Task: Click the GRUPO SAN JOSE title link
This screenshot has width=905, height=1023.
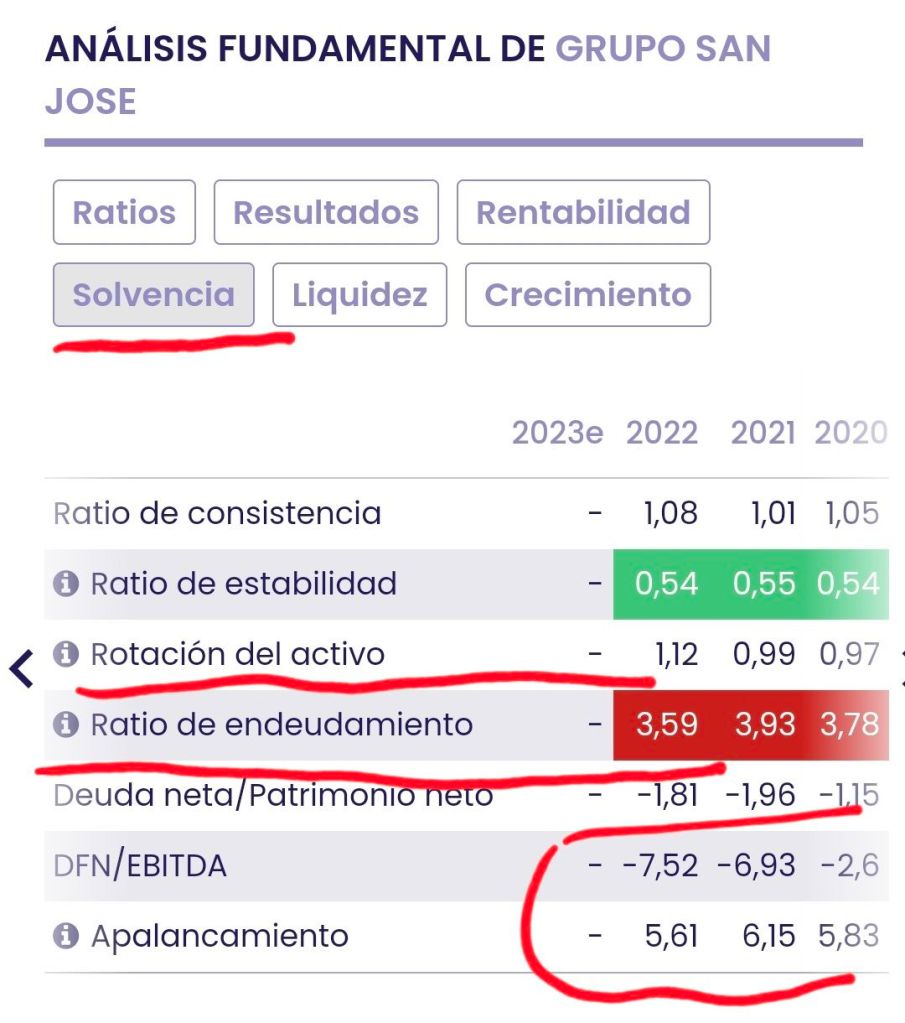Action: coord(662,49)
